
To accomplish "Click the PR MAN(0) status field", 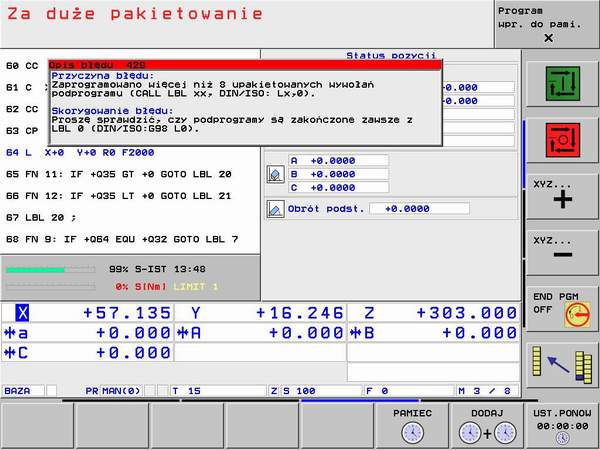I will click(113, 391).
